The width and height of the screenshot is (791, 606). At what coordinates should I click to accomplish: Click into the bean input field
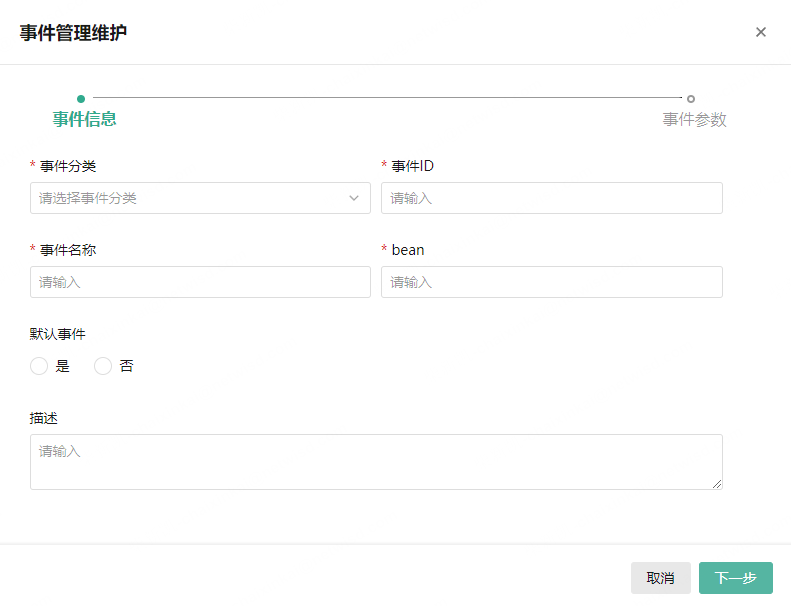[x=551, y=282]
